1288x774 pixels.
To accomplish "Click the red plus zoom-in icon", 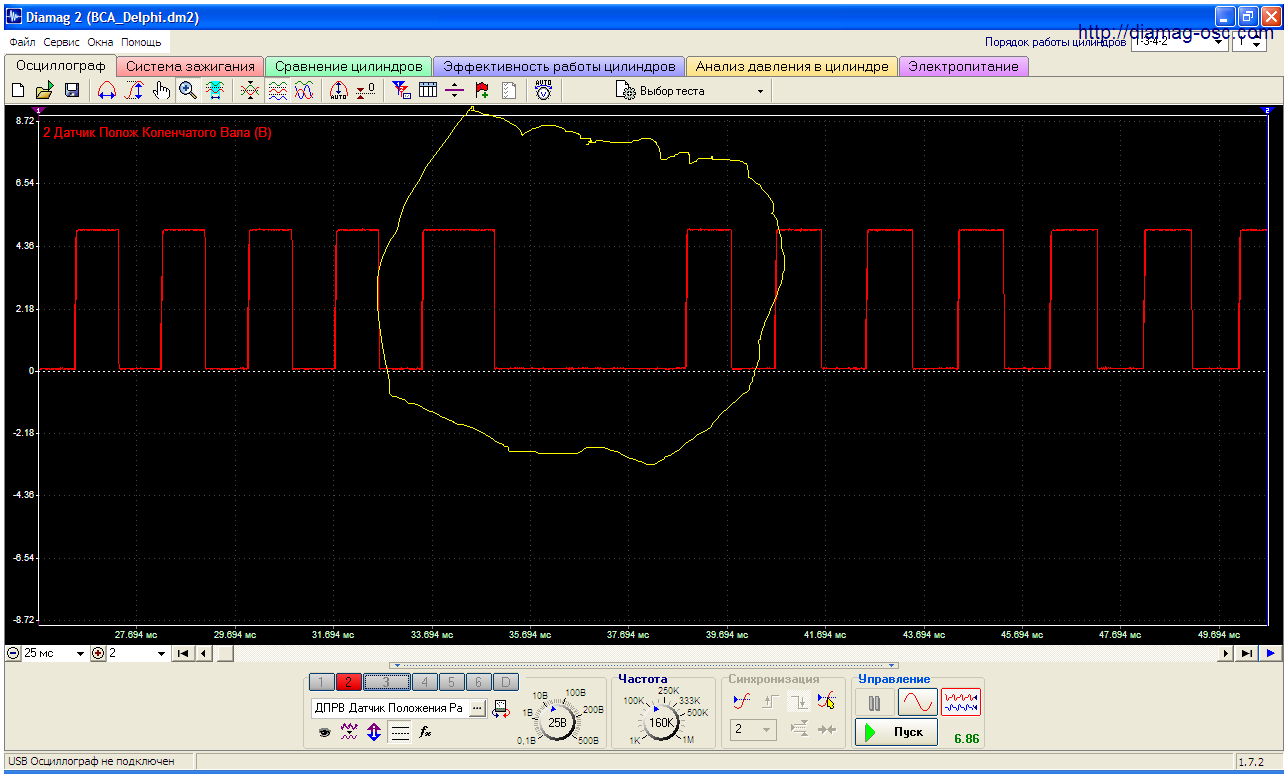I will (98, 653).
